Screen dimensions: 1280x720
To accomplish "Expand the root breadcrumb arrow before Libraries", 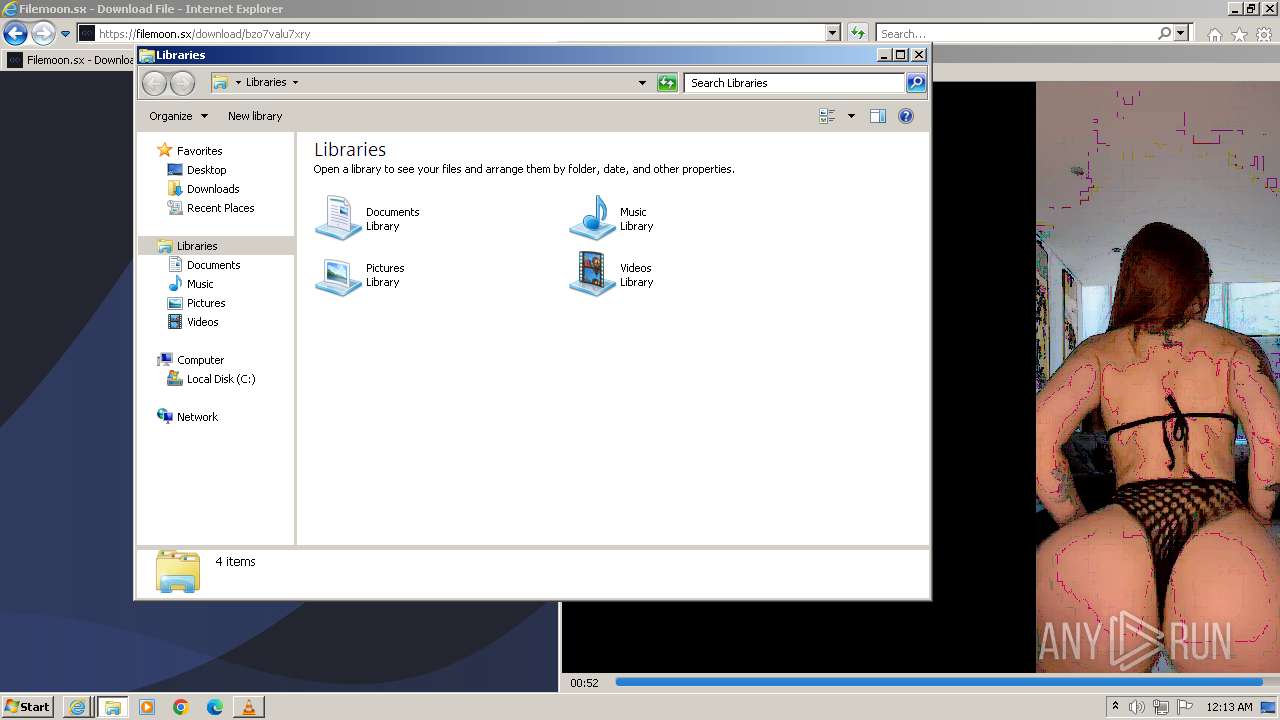I will [238, 82].
